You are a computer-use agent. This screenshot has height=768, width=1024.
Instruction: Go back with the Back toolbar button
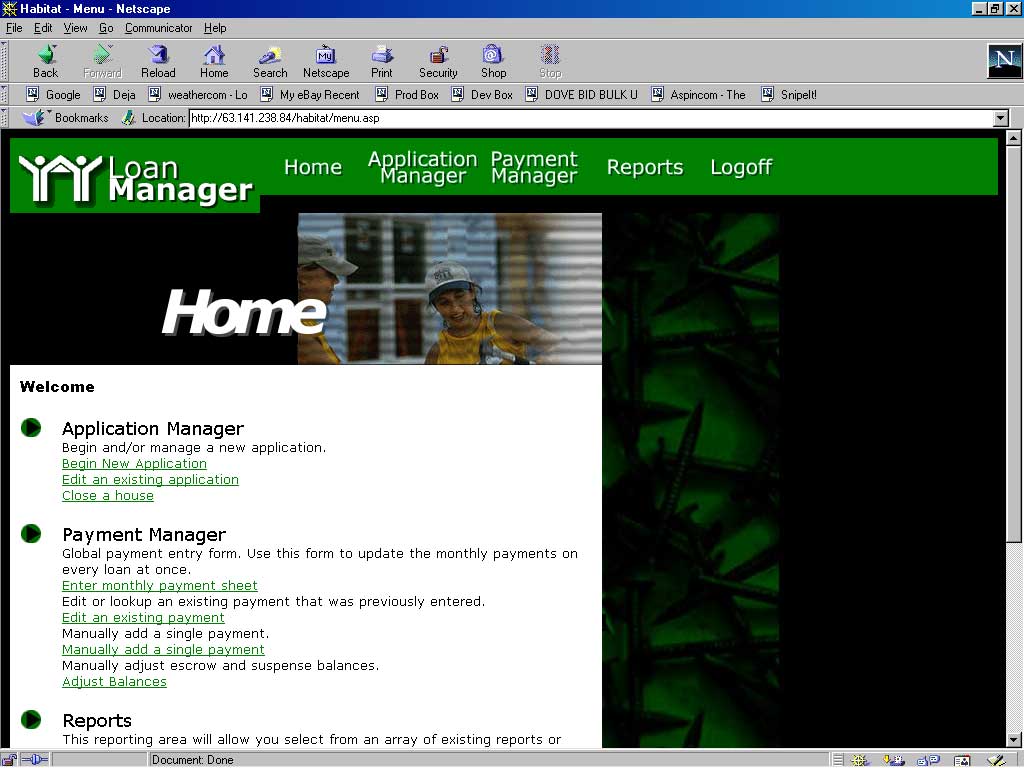coord(46,61)
